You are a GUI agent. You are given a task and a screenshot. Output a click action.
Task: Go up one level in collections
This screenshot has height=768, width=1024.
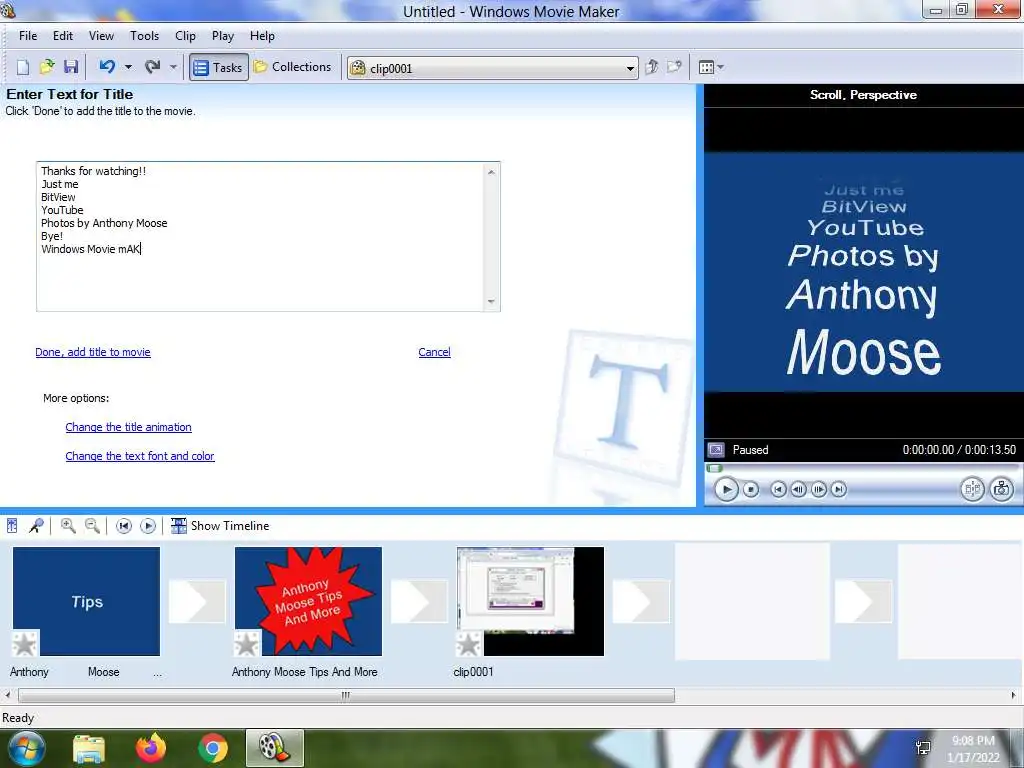[x=652, y=67]
